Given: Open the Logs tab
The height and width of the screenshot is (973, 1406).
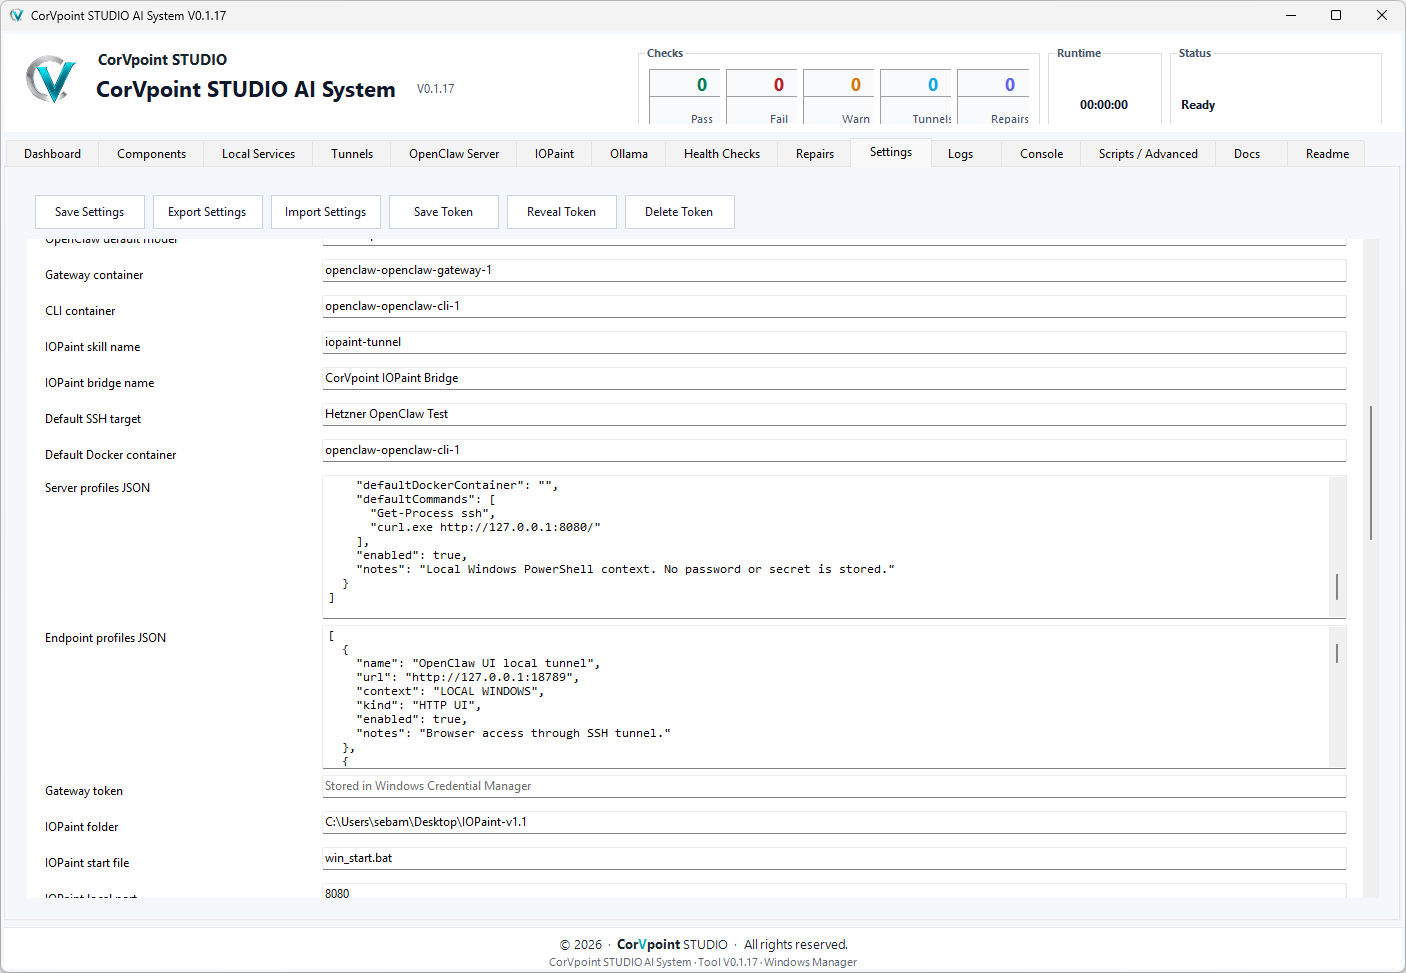Looking at the screenshot, I should point(960,154).
